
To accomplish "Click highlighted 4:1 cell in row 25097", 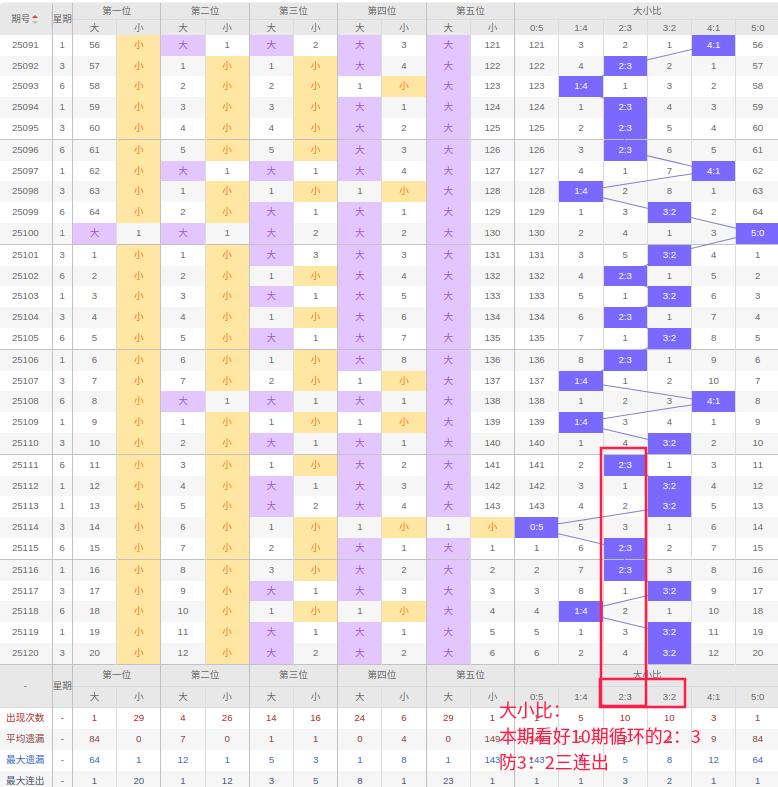I will click(x=713, y=171).
